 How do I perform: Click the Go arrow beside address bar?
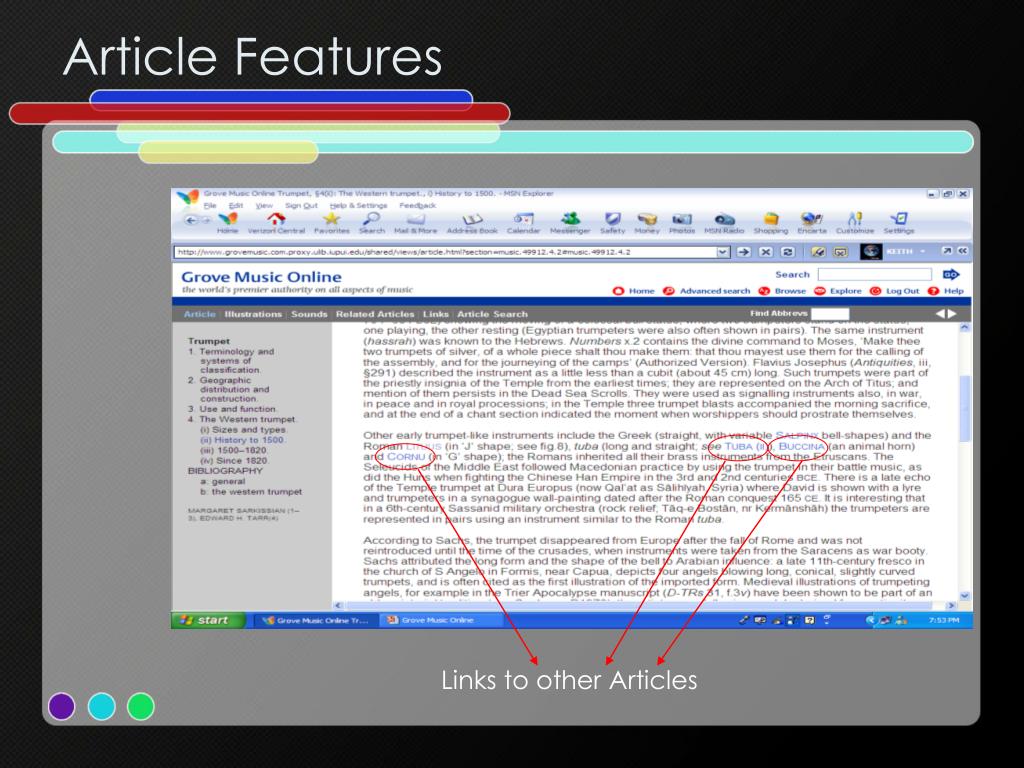coord(744,251)
